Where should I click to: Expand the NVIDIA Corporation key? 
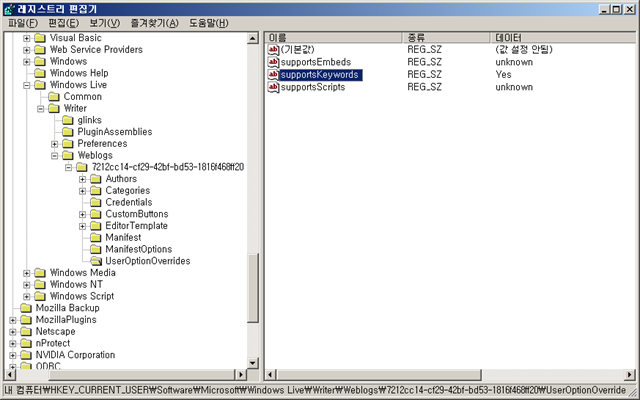[13, 356]
